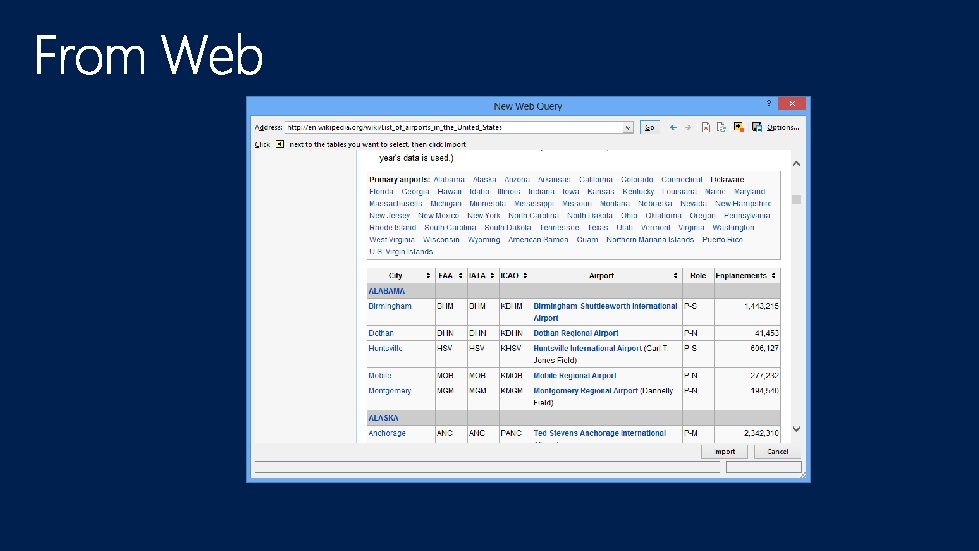Image resolution: width=979 pixels, height=551 pixels.
Task: Open the Rhode Island link
Action: point(392,228)
